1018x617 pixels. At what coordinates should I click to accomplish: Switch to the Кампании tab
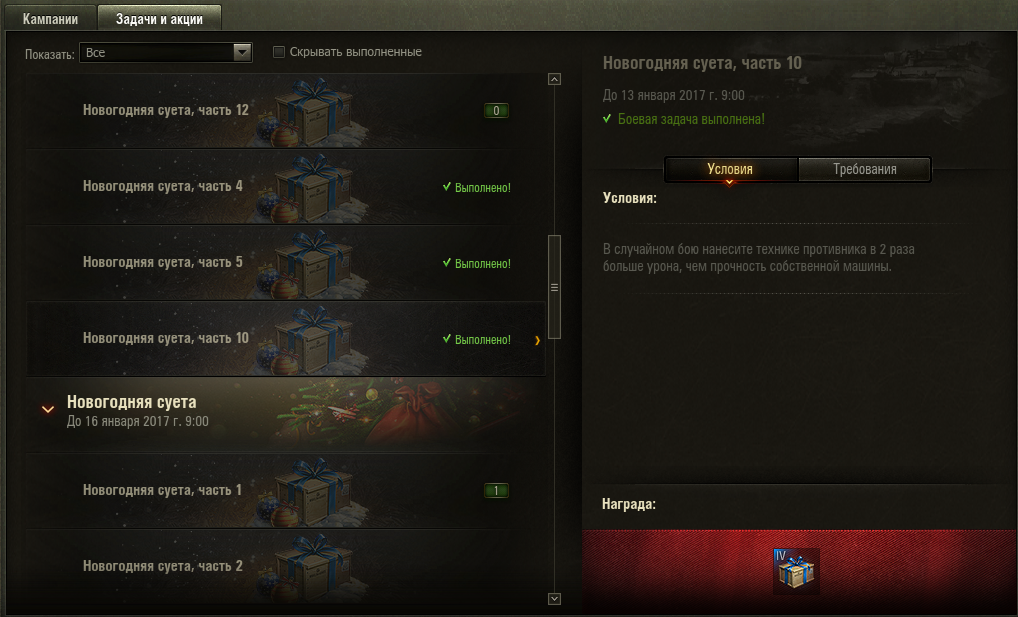[50, 19]
